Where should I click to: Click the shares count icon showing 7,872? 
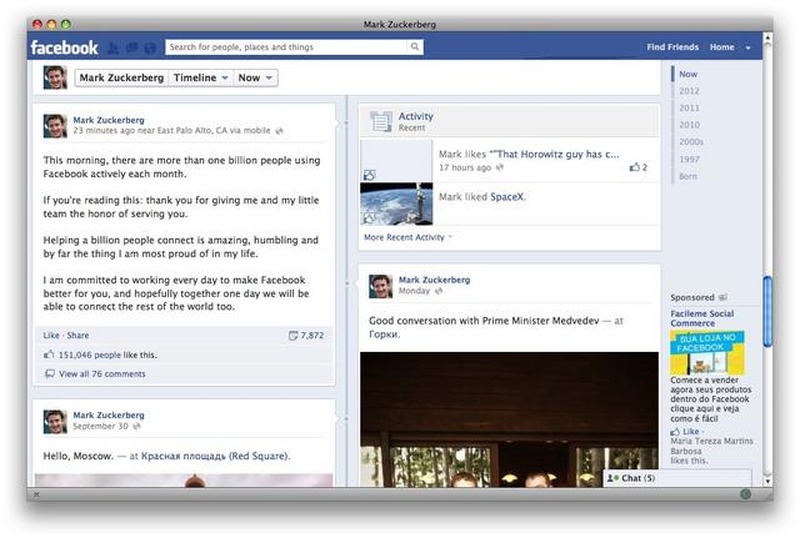tap(293, 335)
